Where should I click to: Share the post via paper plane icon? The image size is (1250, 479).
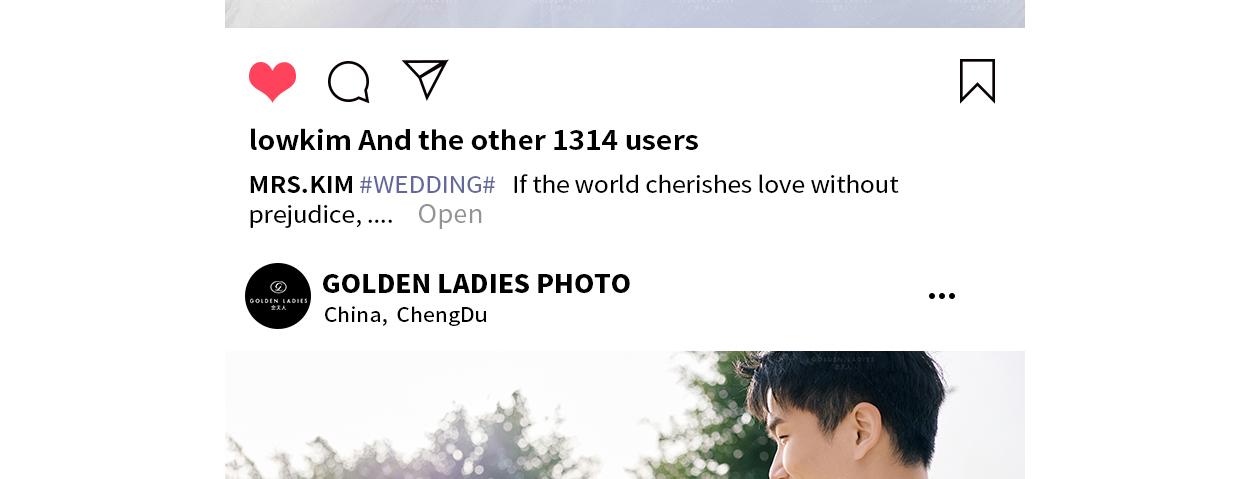point(425,79)
